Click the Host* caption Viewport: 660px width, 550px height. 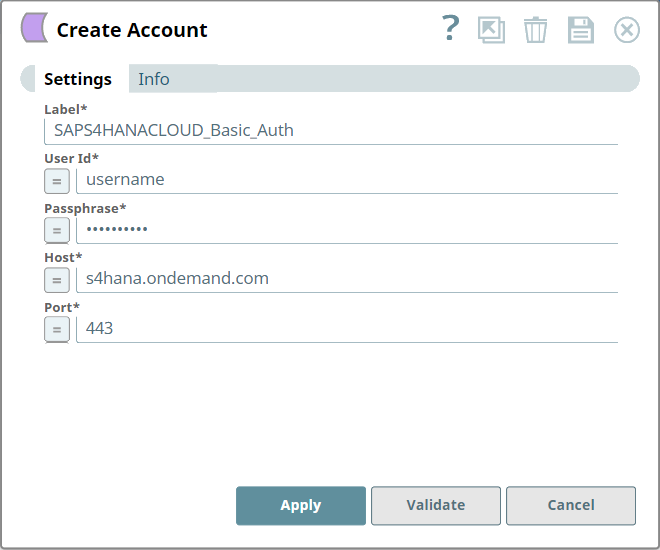[63, 258]
